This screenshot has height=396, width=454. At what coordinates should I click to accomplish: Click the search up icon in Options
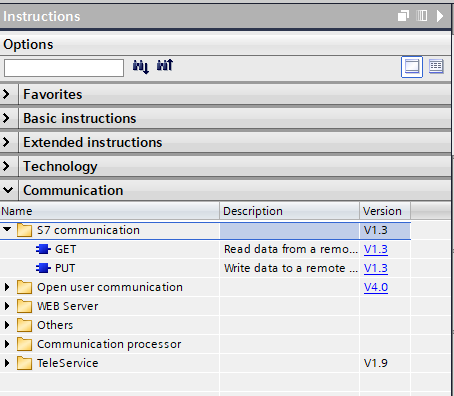click(165, 65)
